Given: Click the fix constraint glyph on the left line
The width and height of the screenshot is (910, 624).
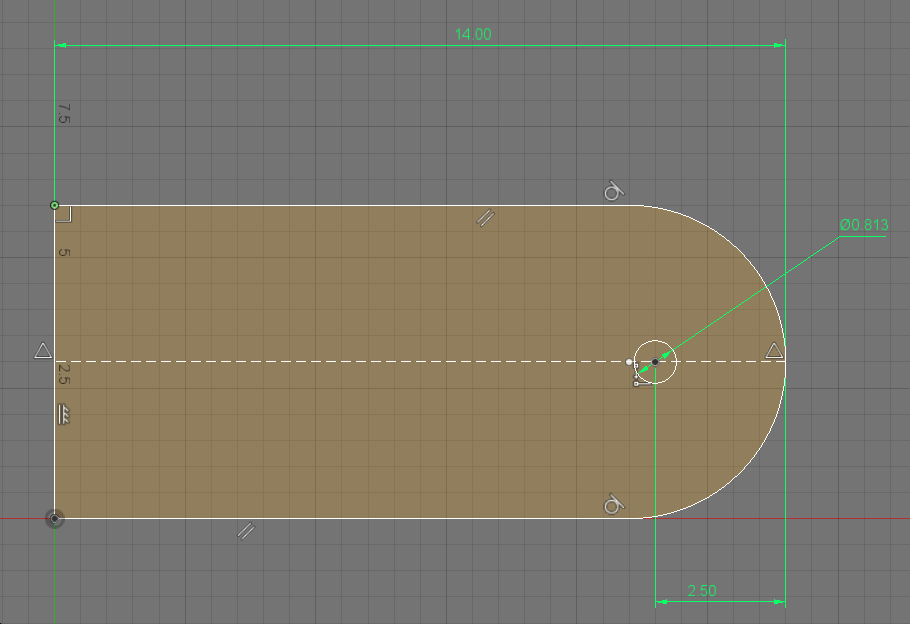Looking at the screenshot, I should click(62, 413).
